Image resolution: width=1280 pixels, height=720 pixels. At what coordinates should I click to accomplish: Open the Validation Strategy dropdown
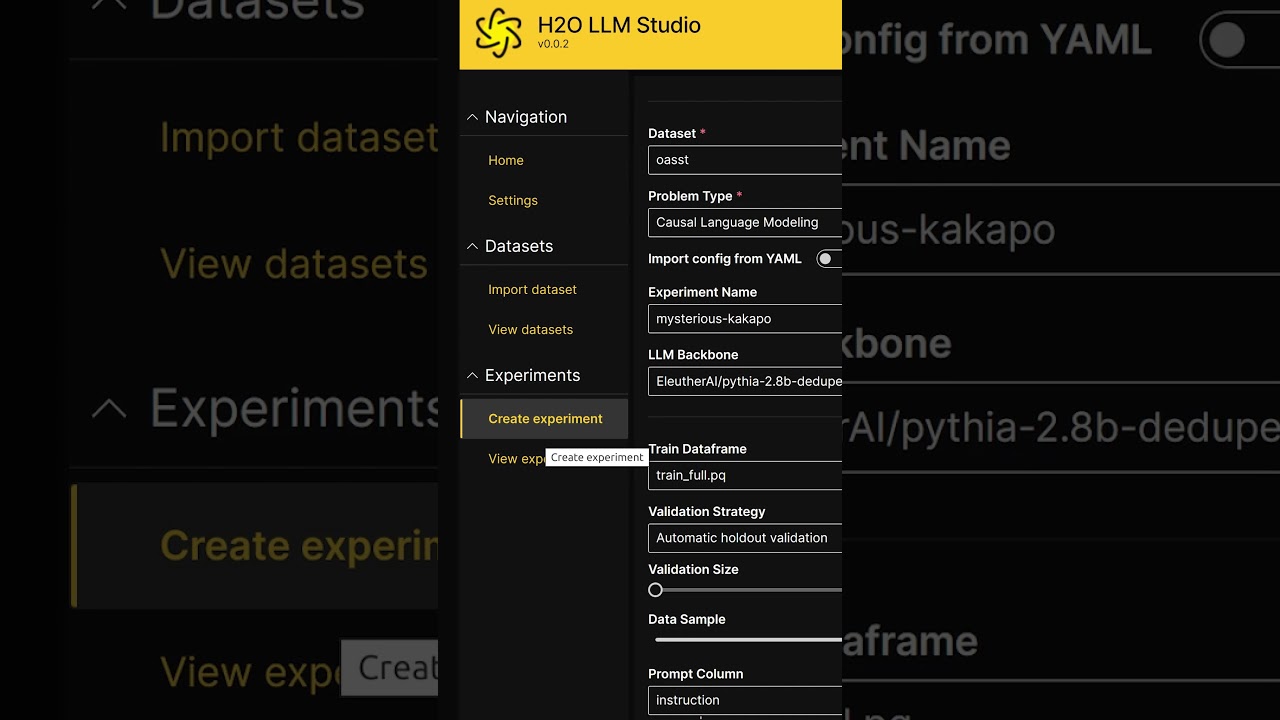point(745,538)
